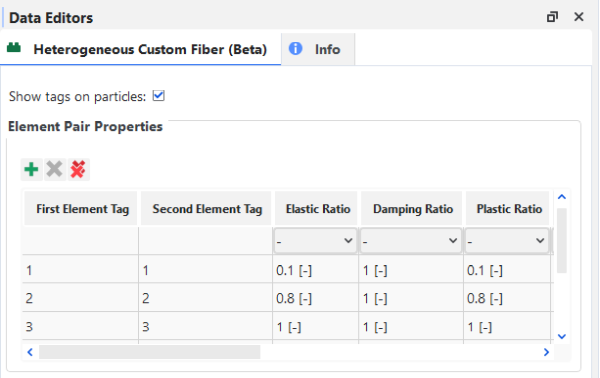Select Elastic Ratio cell 0.1 [-]

[315, 270]
